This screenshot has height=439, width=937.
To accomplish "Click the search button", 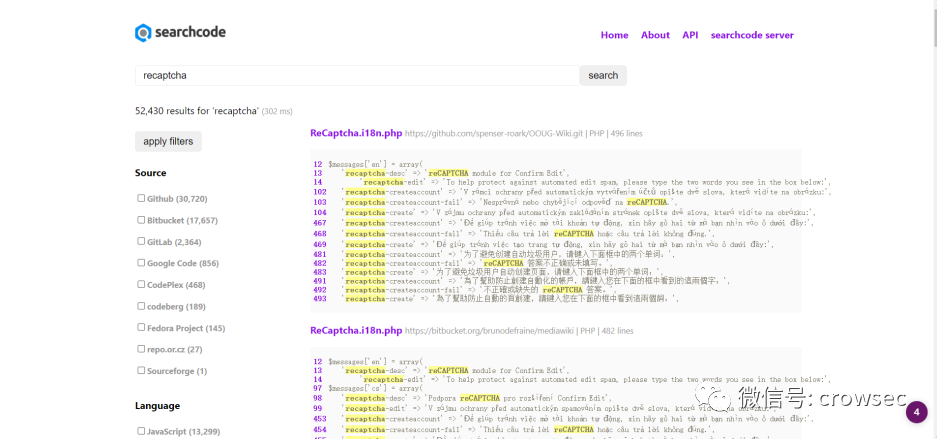I will [x=603, y=75].
